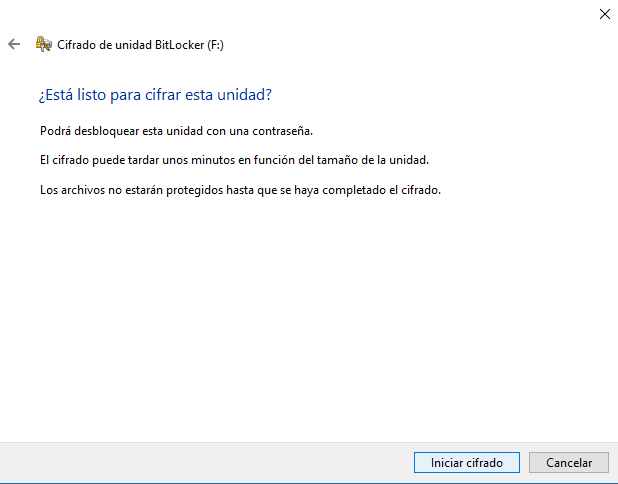Viewport: 618px width, 484px height.
Task: Click the El cifrado puede tardar paragraph
Action: (x=234, y=160)
